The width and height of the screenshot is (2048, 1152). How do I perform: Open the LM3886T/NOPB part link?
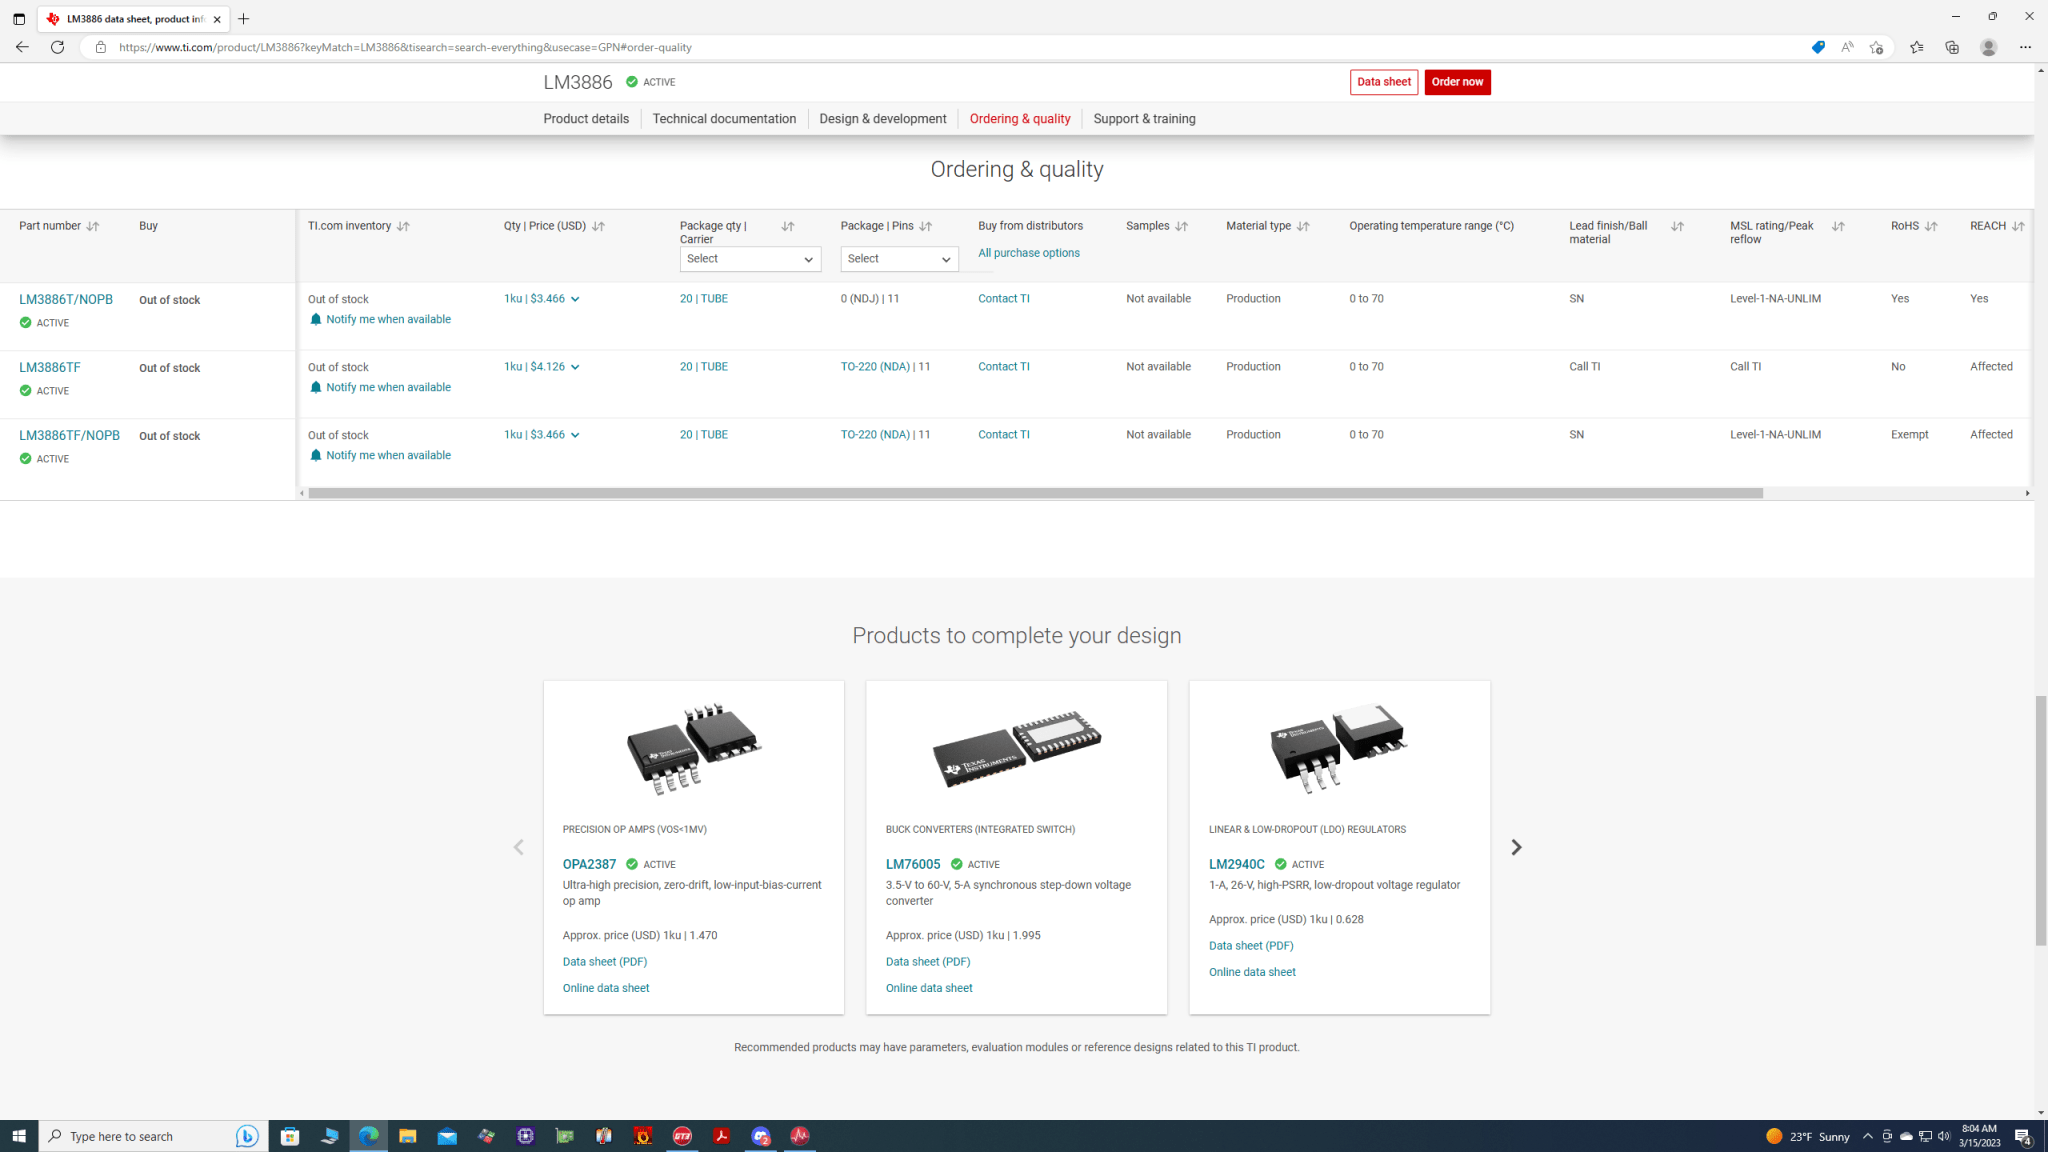click(x=66, y=299)
